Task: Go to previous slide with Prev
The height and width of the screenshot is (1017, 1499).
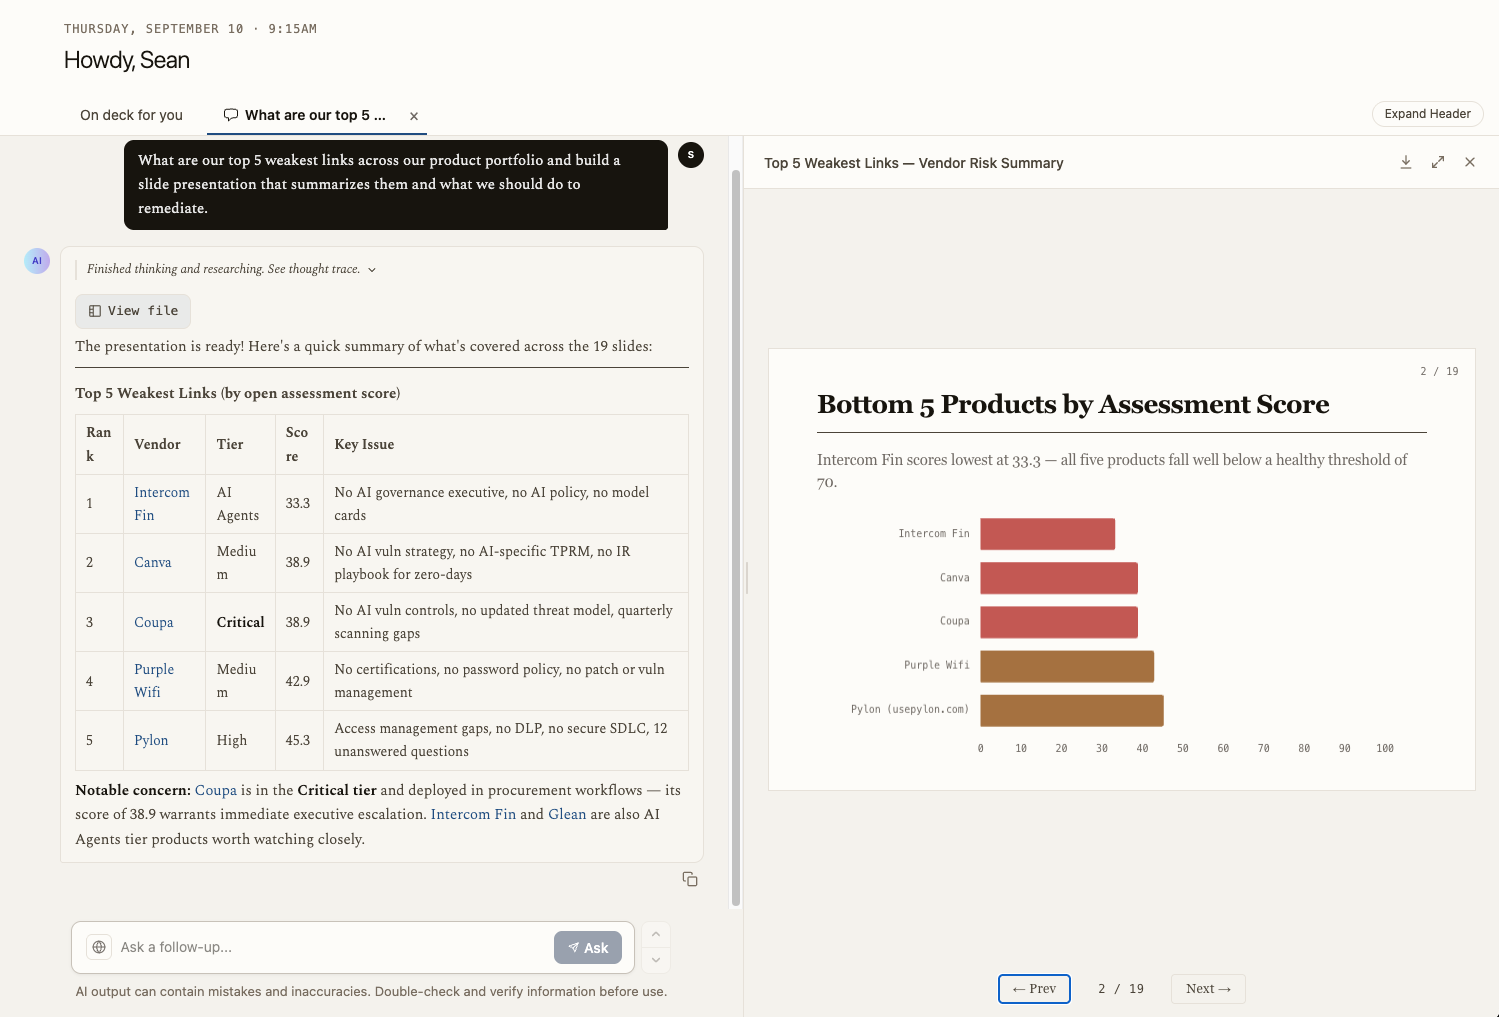Action: coord(1034,989)
